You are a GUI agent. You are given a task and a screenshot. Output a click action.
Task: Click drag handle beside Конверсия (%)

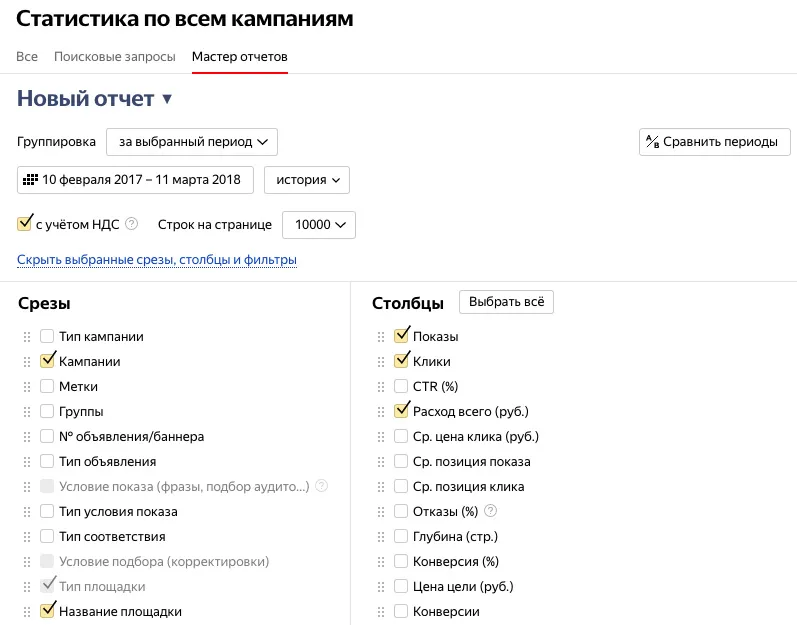click(x=381, y=561)
